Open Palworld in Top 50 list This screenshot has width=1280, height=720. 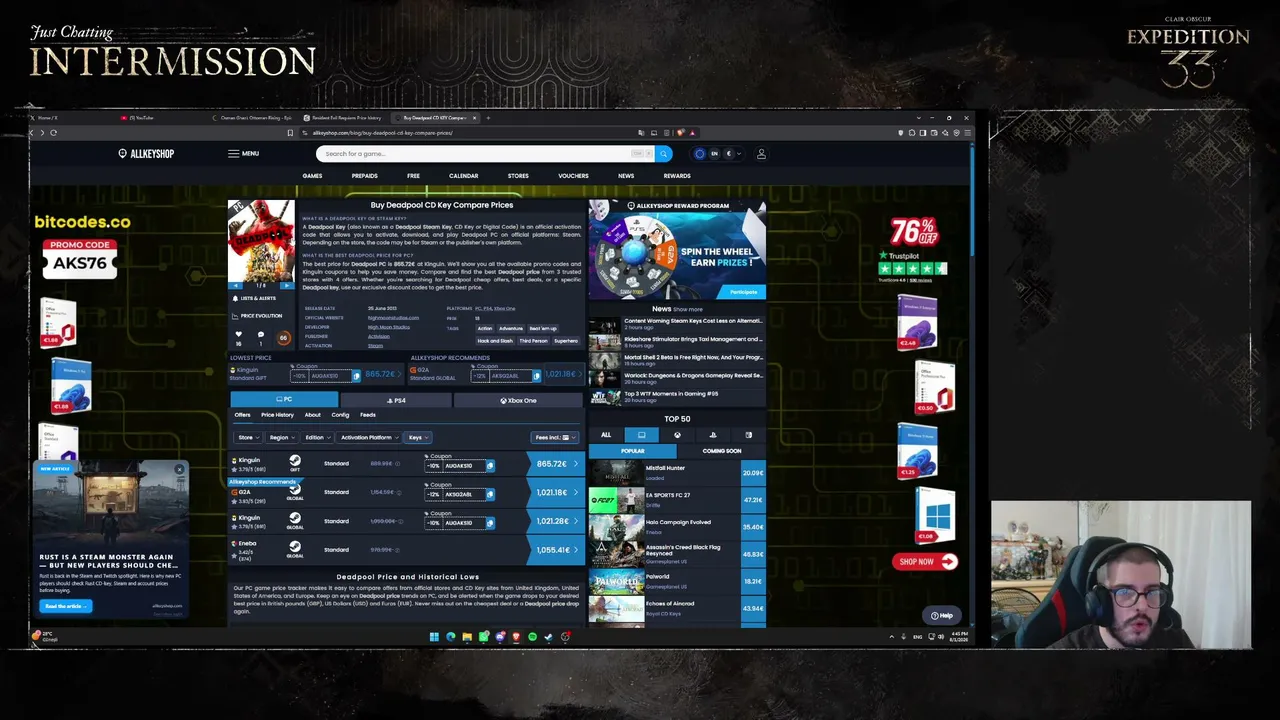[676, 581]
